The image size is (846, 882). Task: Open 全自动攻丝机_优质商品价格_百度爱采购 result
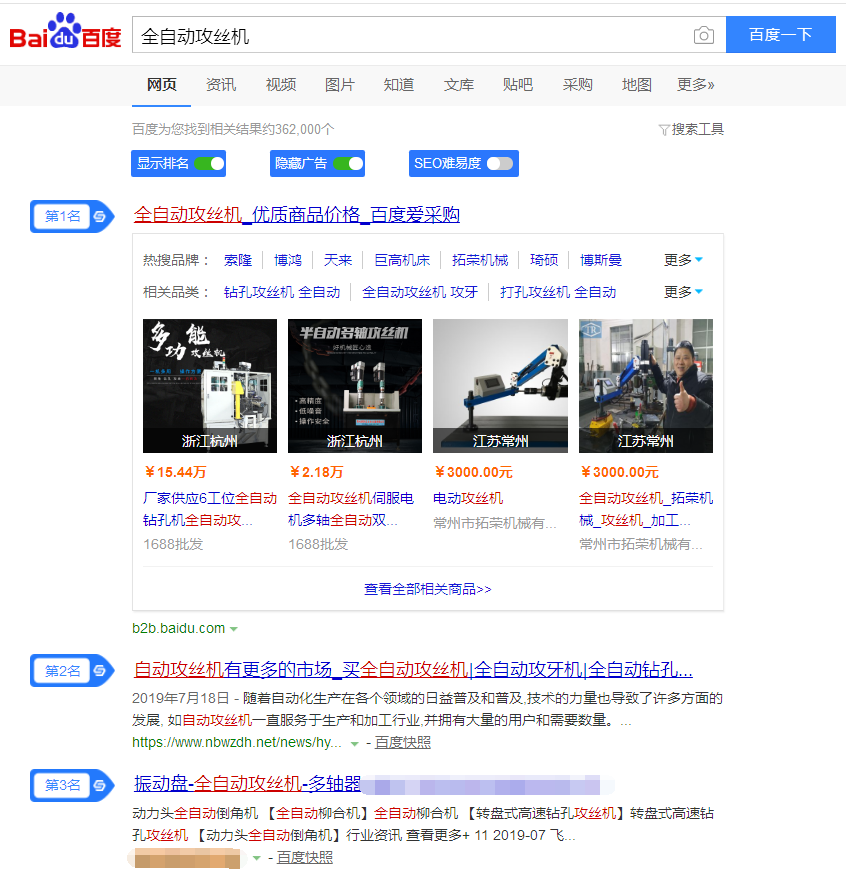point(297,215)
